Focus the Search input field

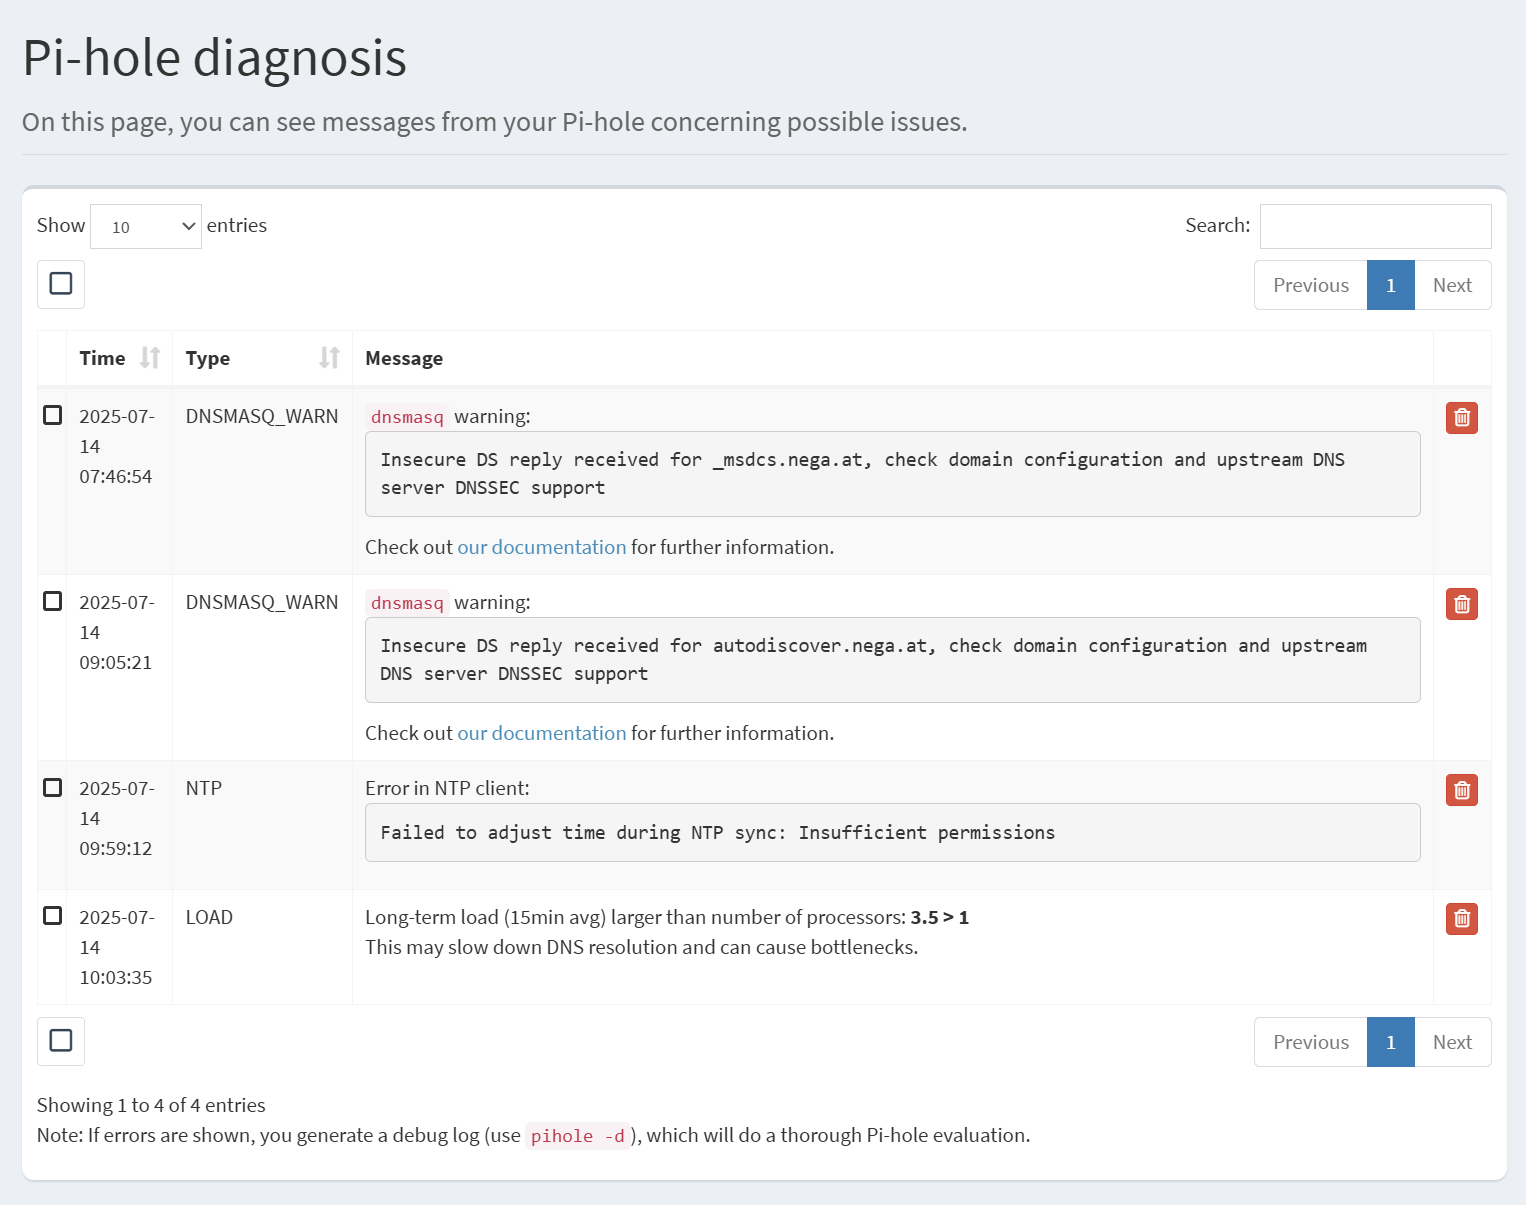[1375, 226]
